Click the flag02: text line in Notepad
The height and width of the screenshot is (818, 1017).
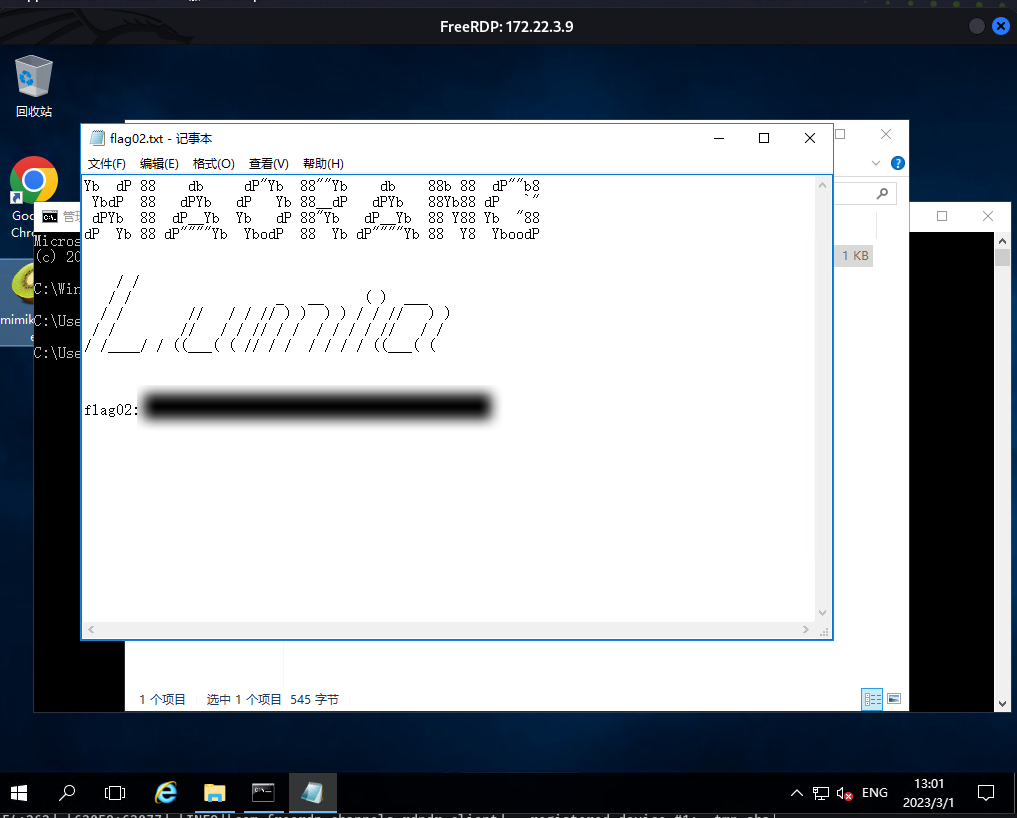pyautogui.click(x=111, y=410)
